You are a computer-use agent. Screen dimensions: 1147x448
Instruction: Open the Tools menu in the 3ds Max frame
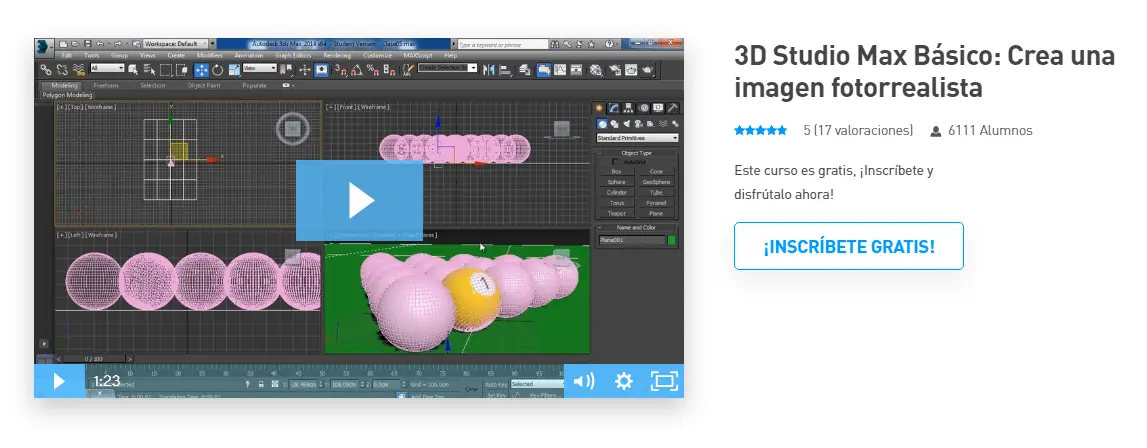click(91, 56)
